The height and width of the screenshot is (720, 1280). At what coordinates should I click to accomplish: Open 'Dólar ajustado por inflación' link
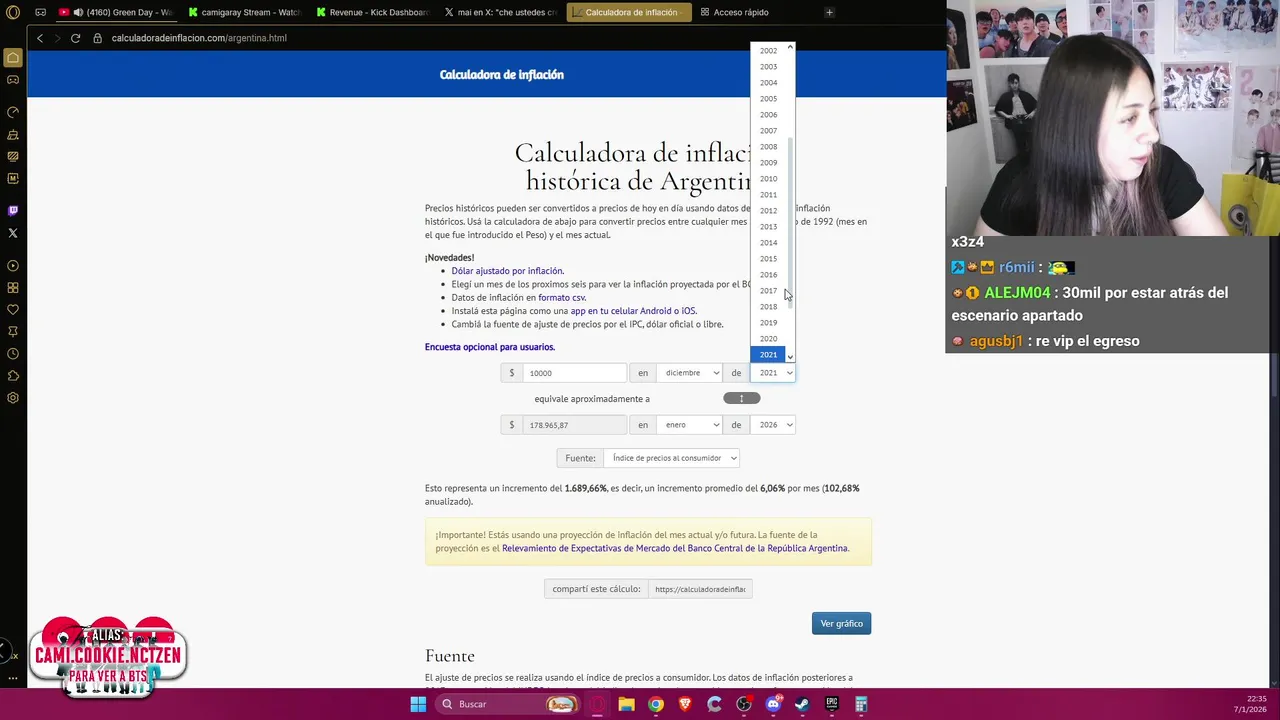507,271
